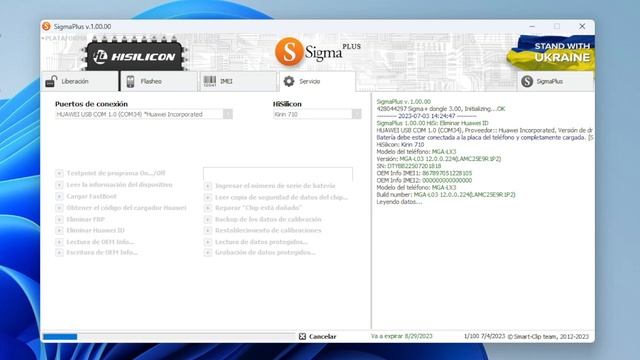Click the log line "OEM Info IMEI1"
640x360 pixels.
[424, 173]
